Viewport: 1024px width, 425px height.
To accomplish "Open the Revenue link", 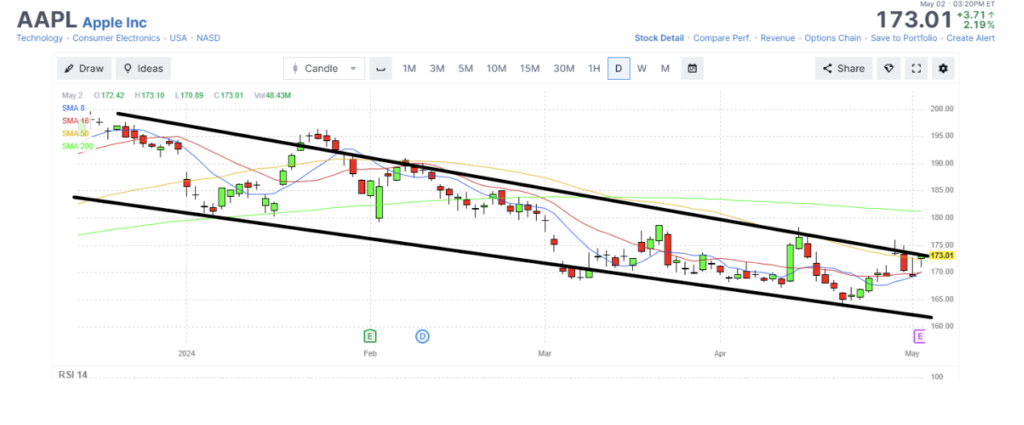I will point(778,38).
